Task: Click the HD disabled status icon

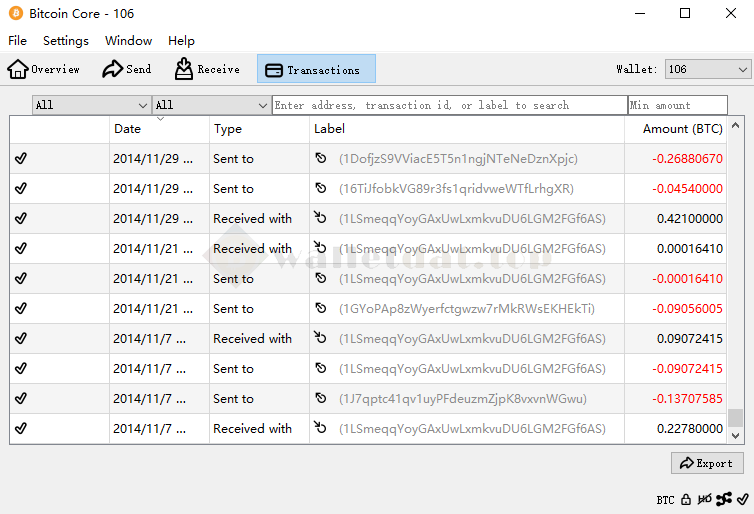Action: [x=705, y=499]
